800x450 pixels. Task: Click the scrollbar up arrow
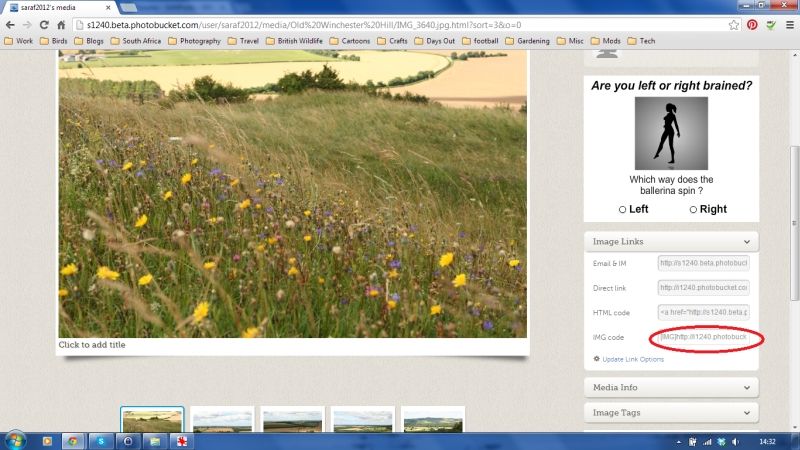(x=794, y=55)
